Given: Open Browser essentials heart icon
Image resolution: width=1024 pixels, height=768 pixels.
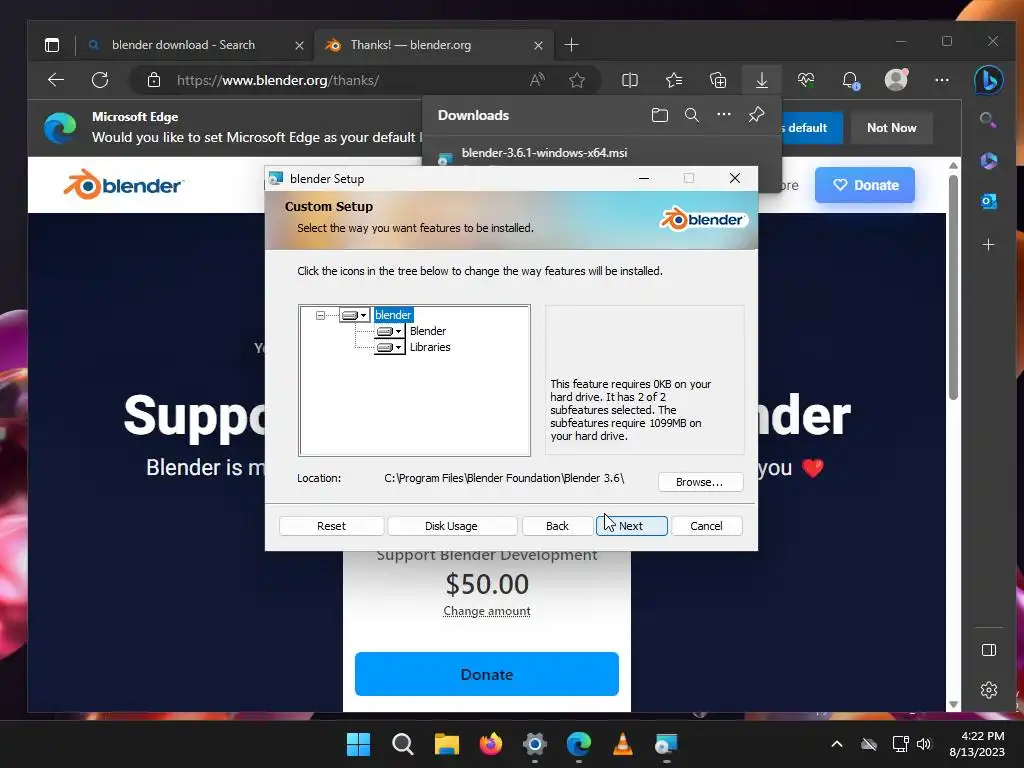Looking at the screenshot, I should coord(806,80).
